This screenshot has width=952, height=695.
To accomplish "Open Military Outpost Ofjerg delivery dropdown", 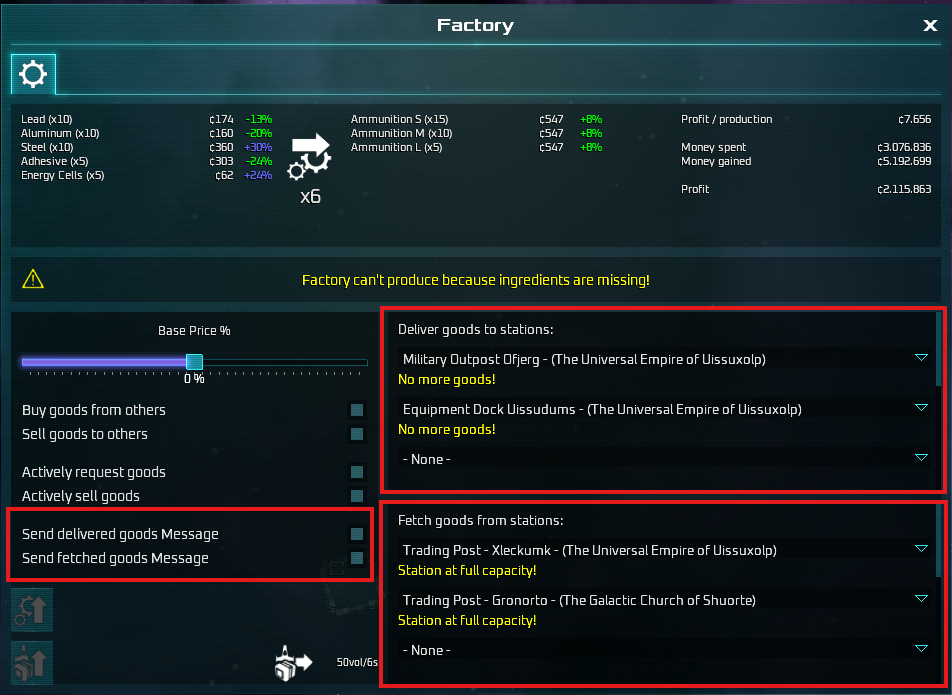I will (921, 358).
